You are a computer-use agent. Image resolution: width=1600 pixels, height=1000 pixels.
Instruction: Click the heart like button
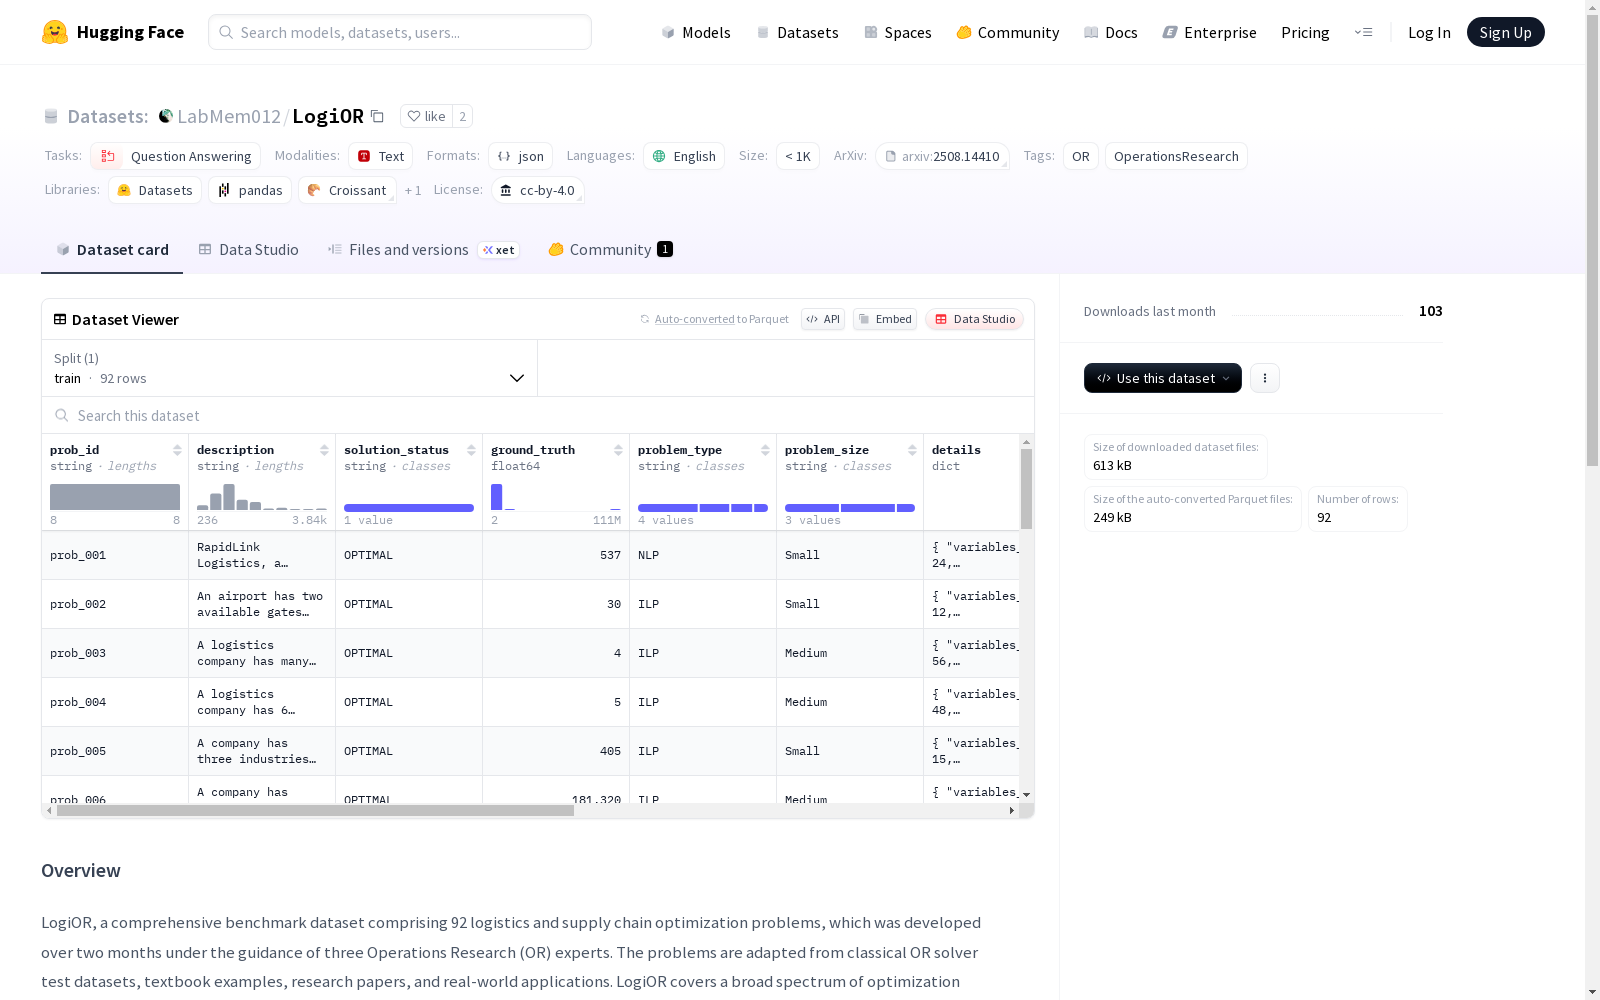pos(426,116)
